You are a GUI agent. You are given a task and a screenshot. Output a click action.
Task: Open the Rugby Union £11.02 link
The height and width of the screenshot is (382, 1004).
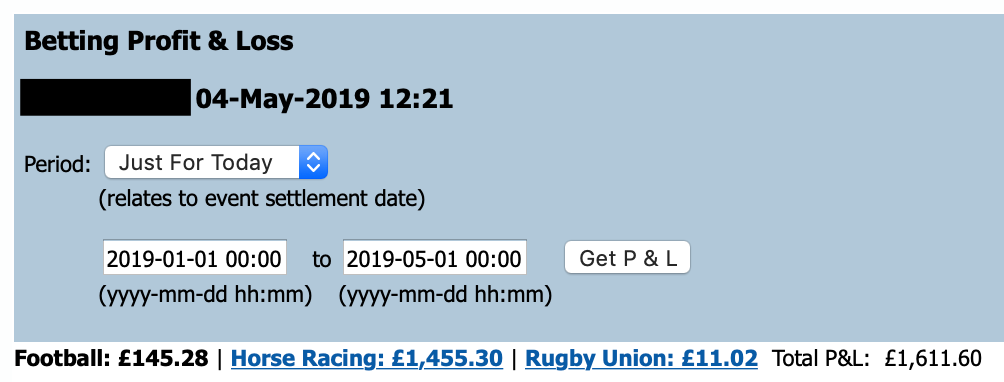(641, 358)
